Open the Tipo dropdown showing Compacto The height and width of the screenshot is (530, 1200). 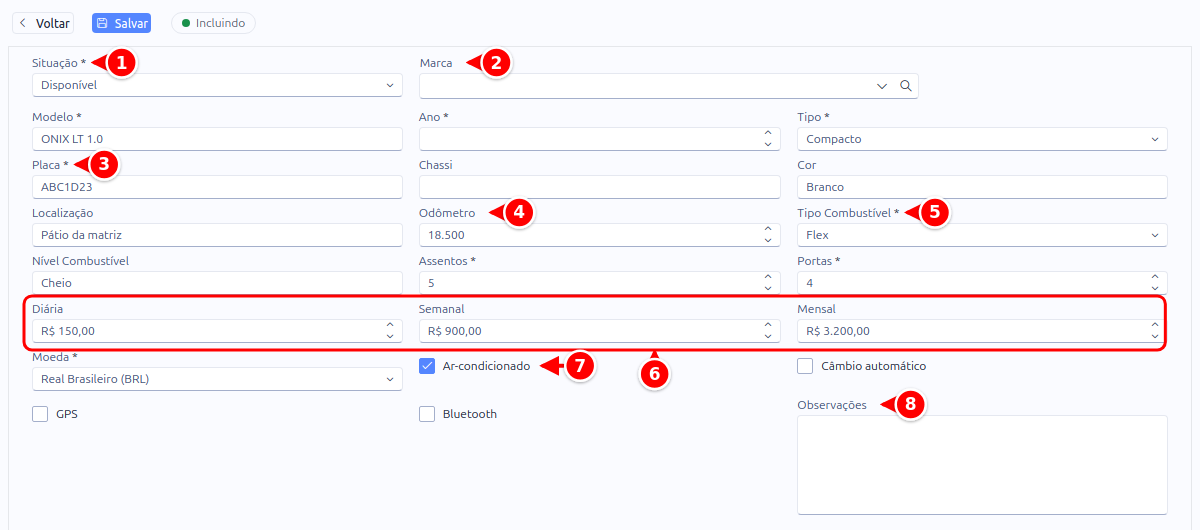tap(982, 139)
